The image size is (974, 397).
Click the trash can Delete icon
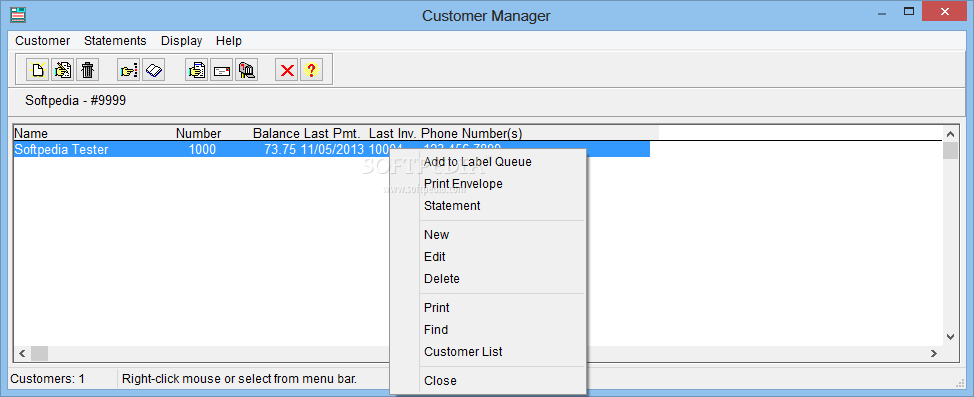click(87, 70)
